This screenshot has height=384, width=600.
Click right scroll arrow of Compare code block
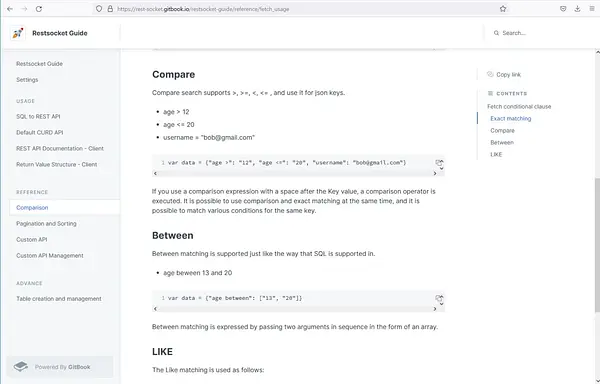click(435, 173)
